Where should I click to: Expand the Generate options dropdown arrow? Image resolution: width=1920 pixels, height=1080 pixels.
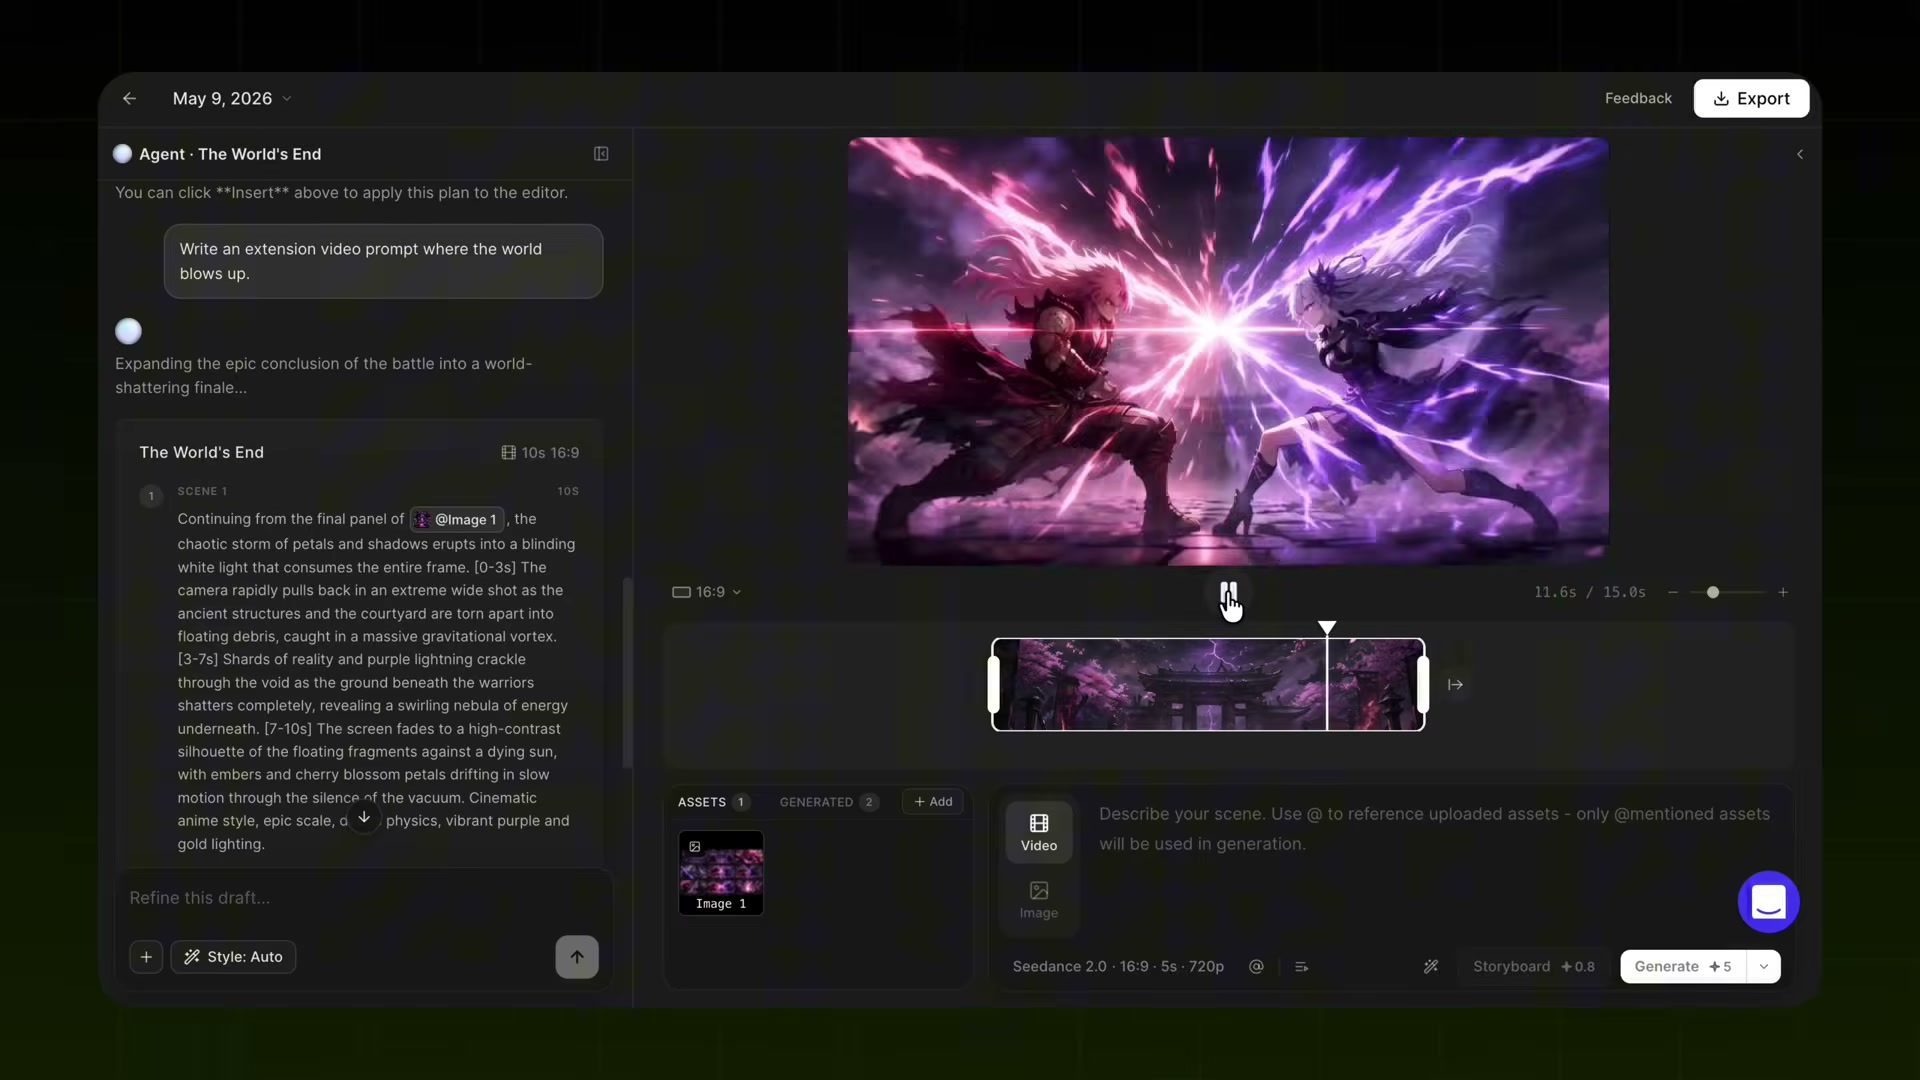(x=1764, y=966)
